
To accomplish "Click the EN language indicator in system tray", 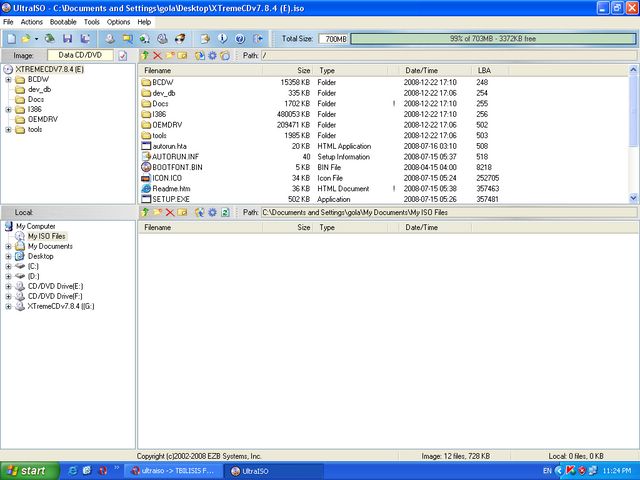I will pyautogui.click(x=547, y=471).
